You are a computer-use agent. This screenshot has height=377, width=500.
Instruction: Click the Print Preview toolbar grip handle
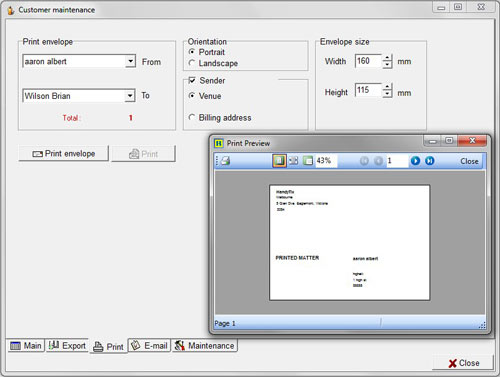[217, 161]
